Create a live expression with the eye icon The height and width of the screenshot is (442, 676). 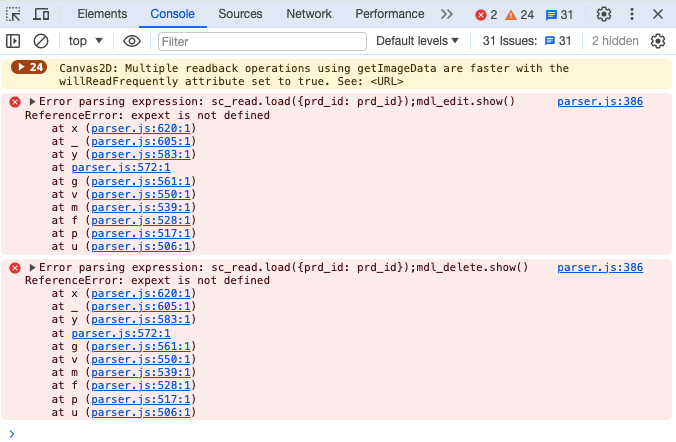(132, 41)
